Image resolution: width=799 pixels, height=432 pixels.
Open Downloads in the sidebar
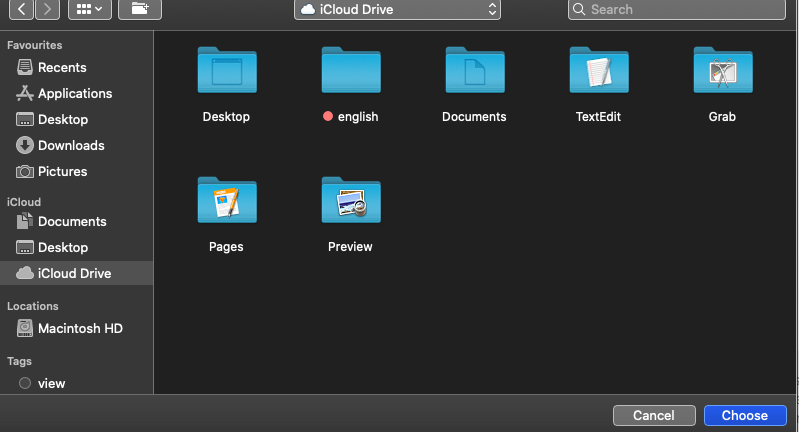pos(76,145)
